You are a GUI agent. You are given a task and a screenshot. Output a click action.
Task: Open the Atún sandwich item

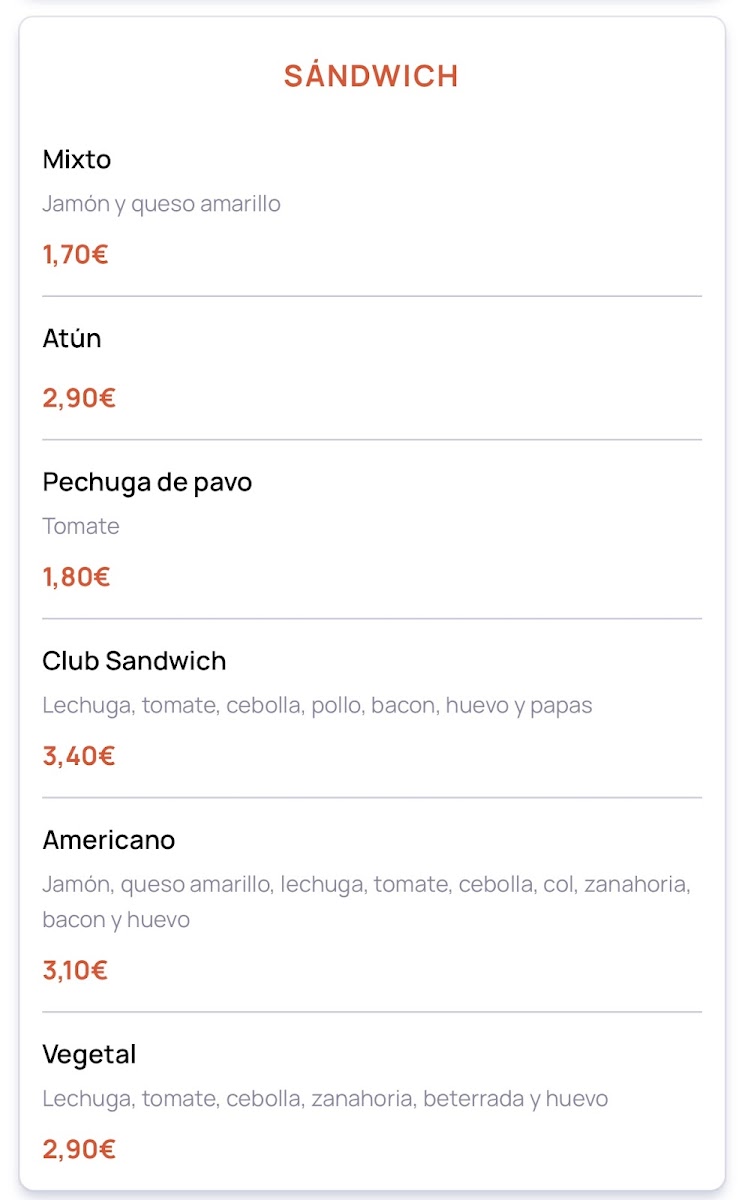click(x=72, y=339)
